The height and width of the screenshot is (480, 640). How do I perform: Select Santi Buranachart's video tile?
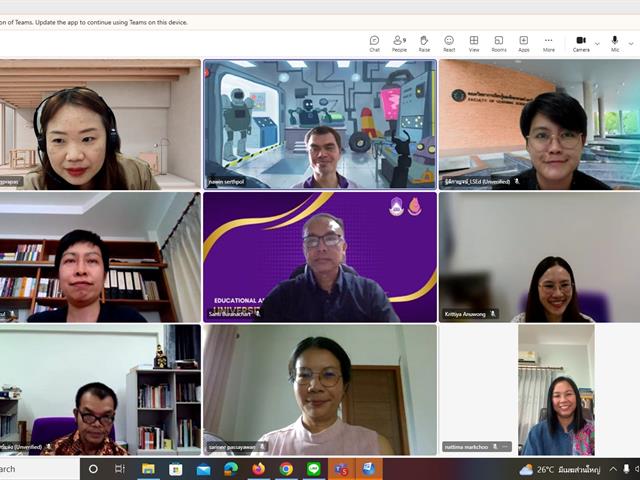pyautogui.click(x=320, y=257)
